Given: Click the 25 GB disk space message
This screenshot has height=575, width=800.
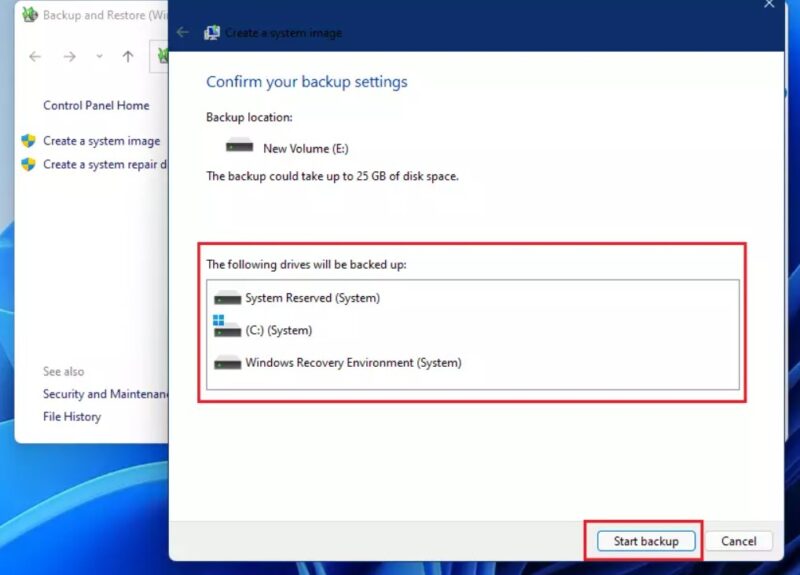Looking at the screenshot, I should [x=332, y=177].
